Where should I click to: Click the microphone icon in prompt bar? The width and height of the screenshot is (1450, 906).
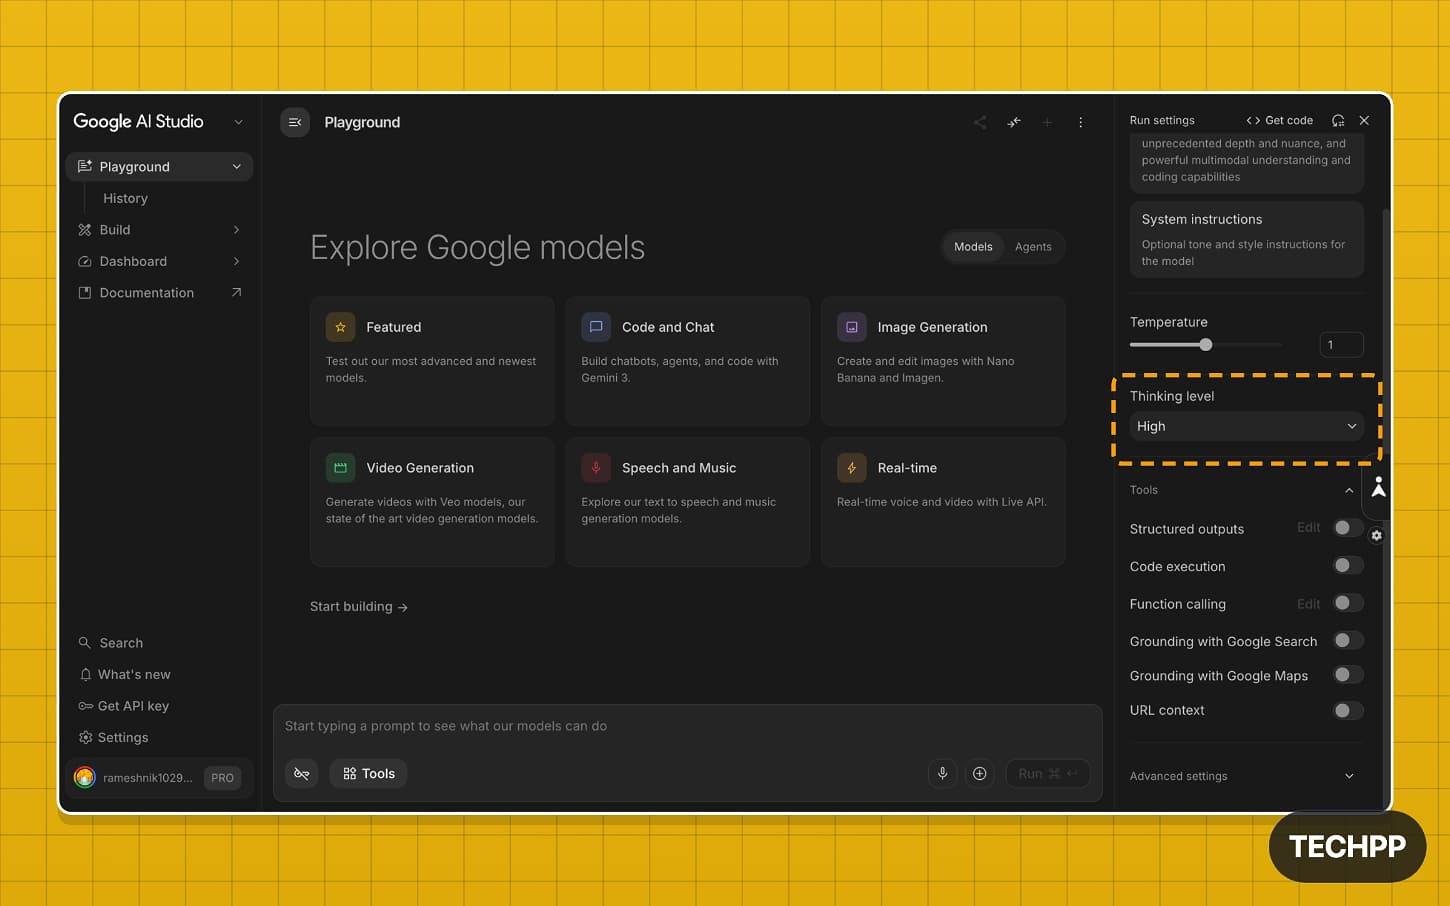[942, 773]
